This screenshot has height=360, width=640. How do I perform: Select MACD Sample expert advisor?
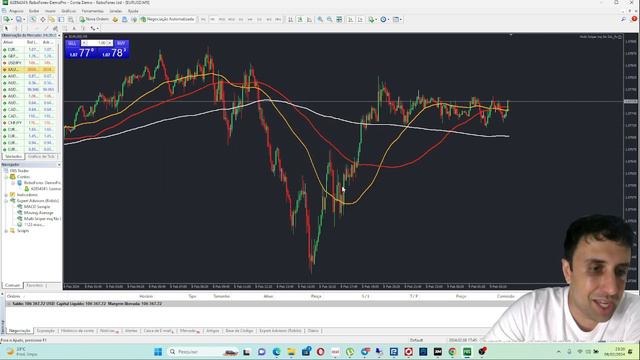coord(36,207)
